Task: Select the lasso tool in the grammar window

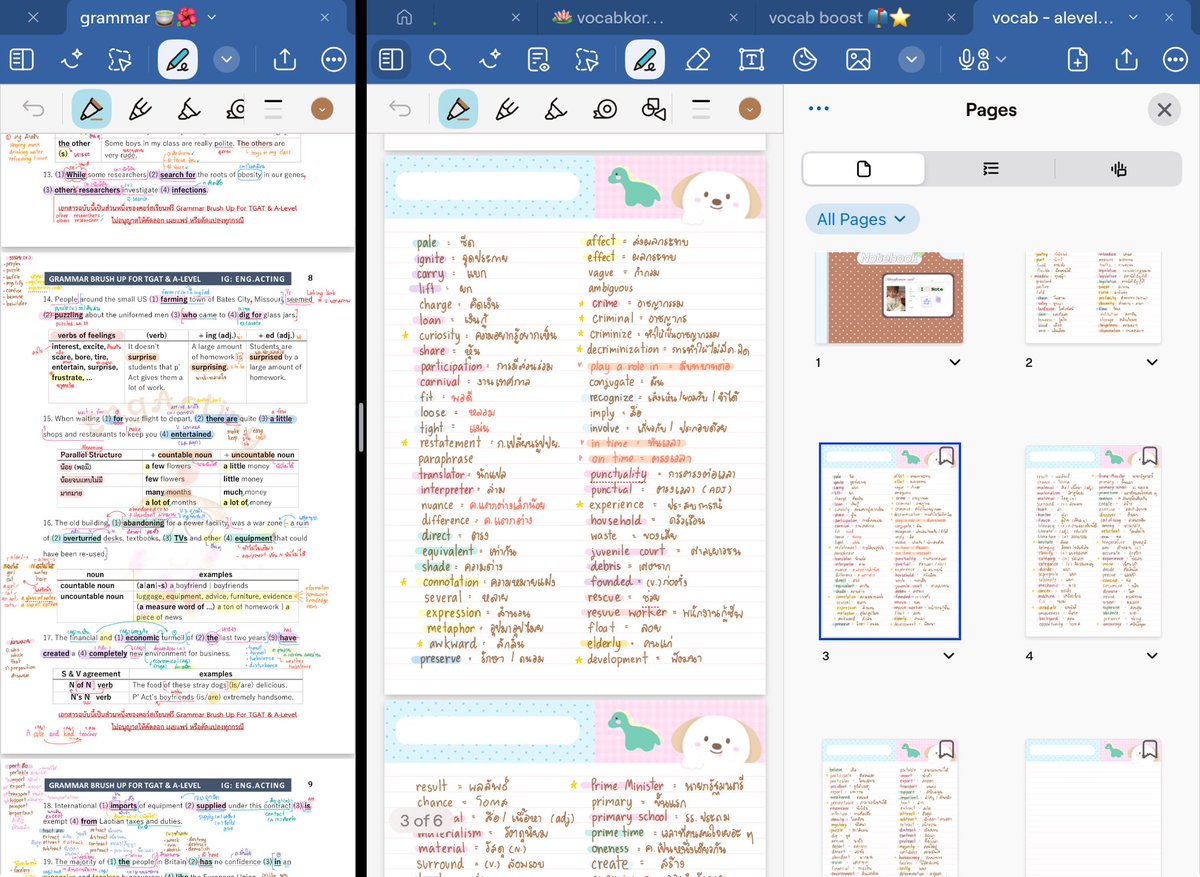Action: coord(120,60)
